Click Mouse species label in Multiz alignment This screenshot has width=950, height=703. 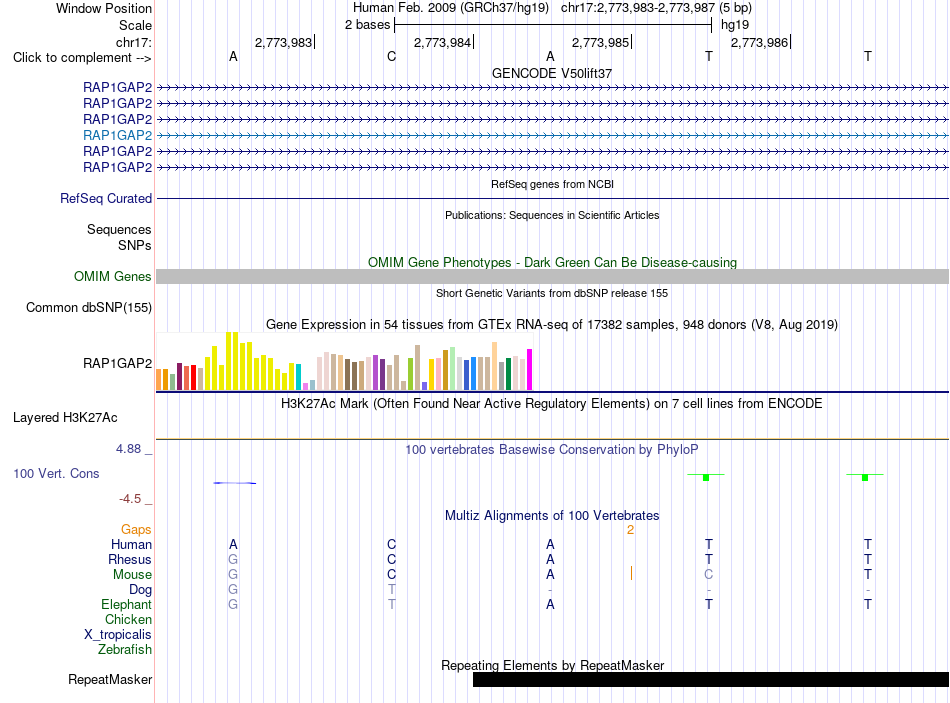(132, 574)
